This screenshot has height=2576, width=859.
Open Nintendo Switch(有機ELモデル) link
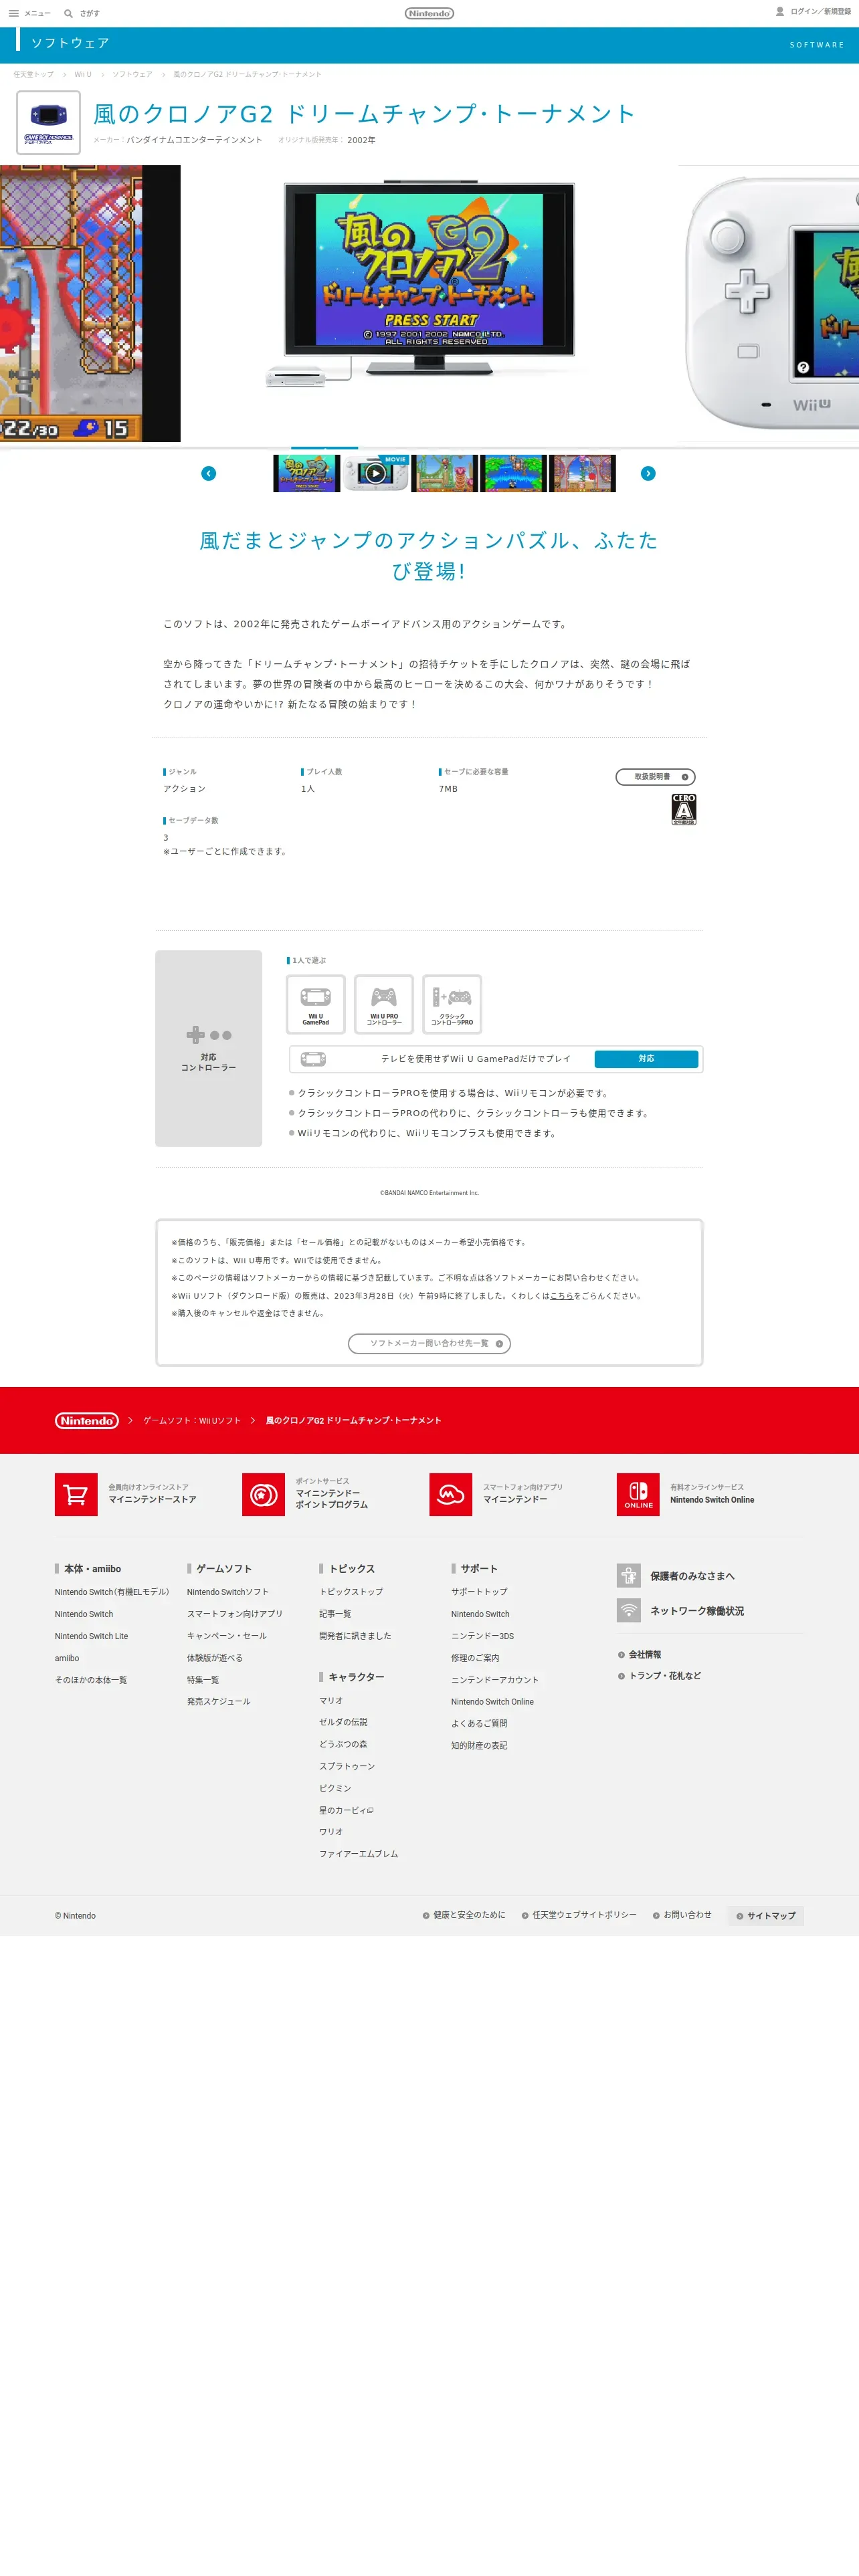[112, 1592]
